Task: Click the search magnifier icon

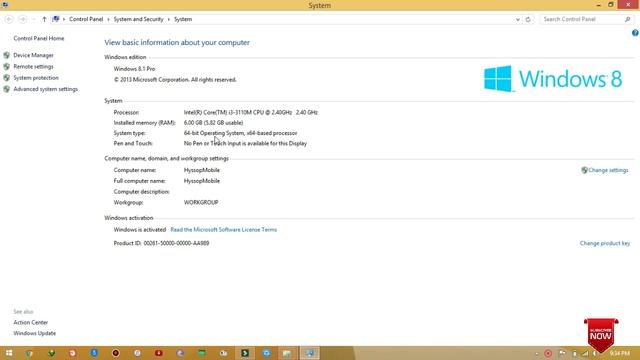Action: (627, 19)
